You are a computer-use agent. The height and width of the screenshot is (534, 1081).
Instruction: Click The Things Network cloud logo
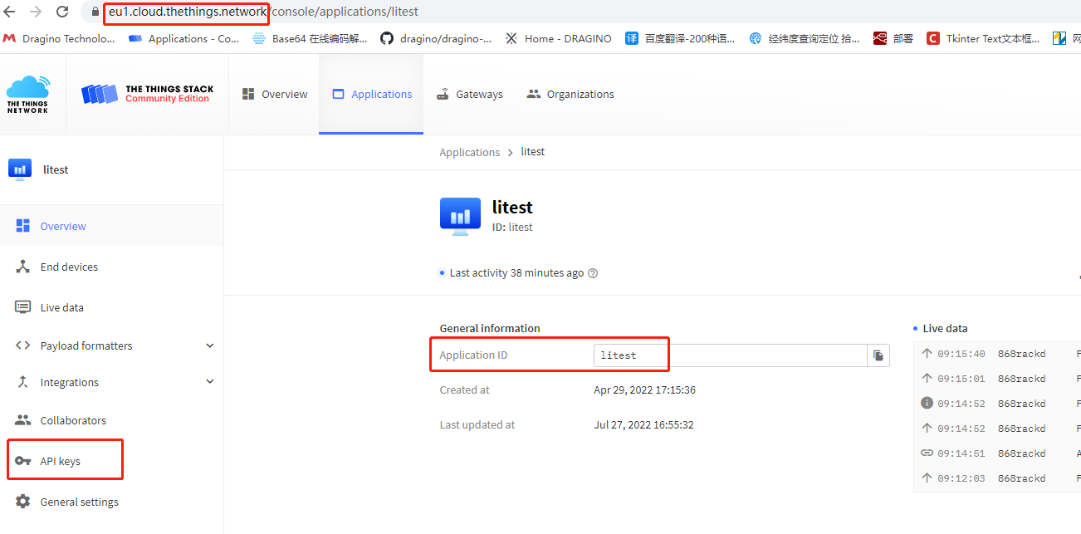tap(28, 94)
